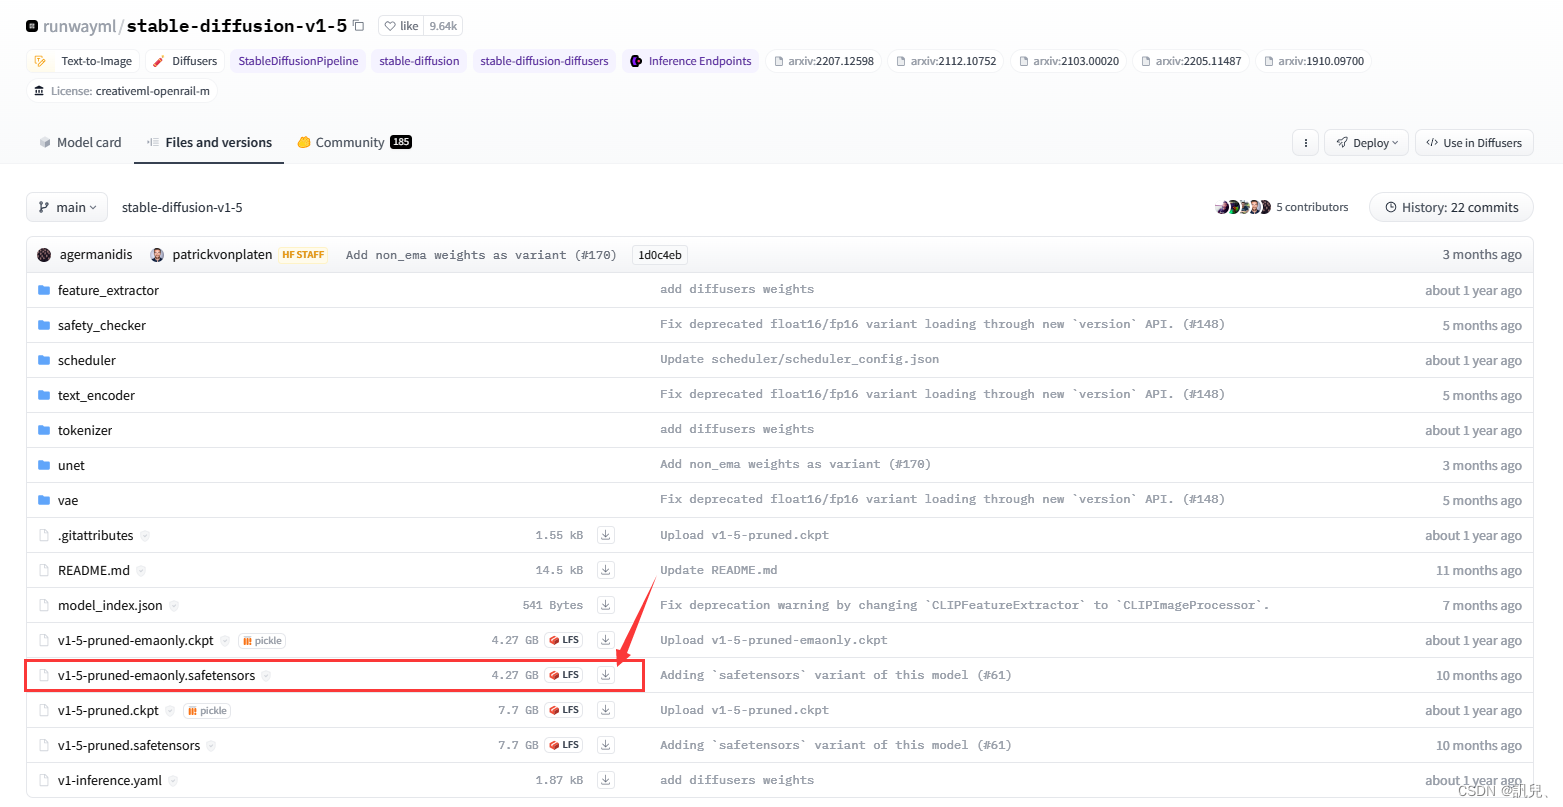Open the scheduler folder

(87, 360)
